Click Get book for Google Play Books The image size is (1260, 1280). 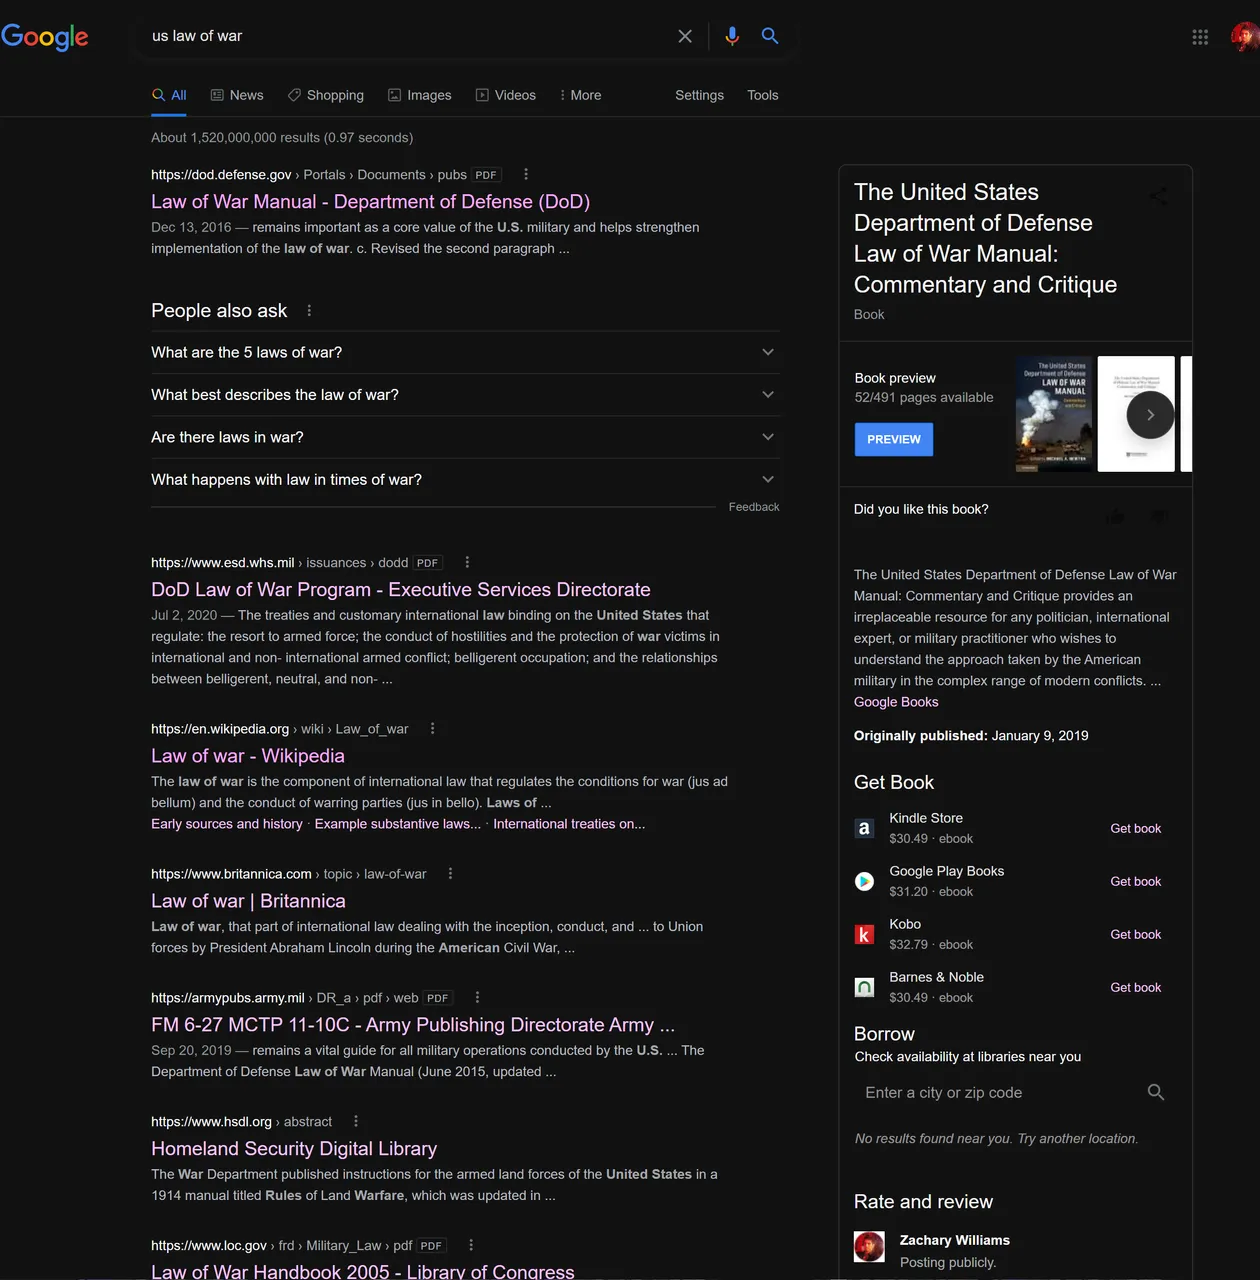tap(1136, 881)
